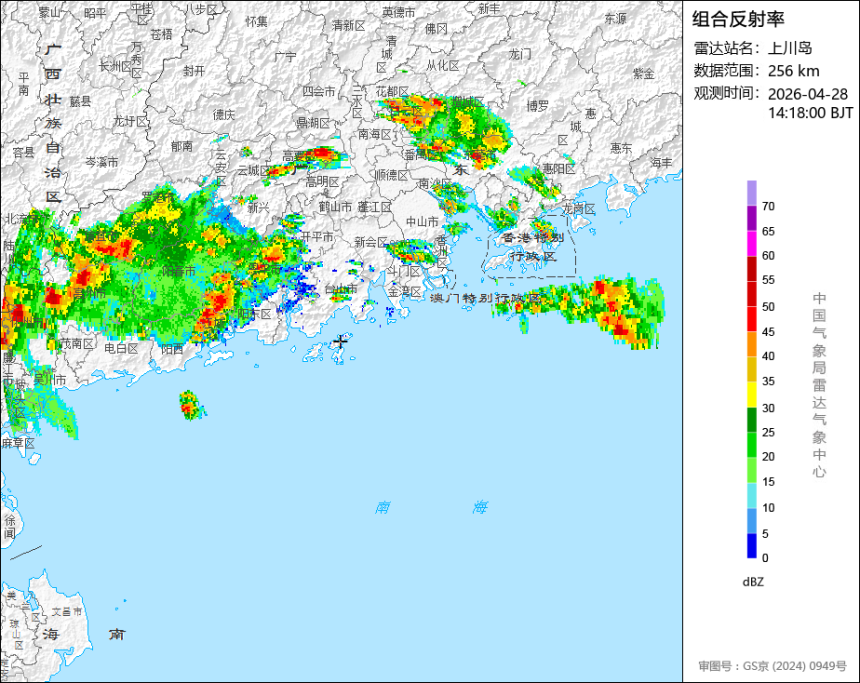Click the 鹤山市 map label

click(x=335, y=207)
